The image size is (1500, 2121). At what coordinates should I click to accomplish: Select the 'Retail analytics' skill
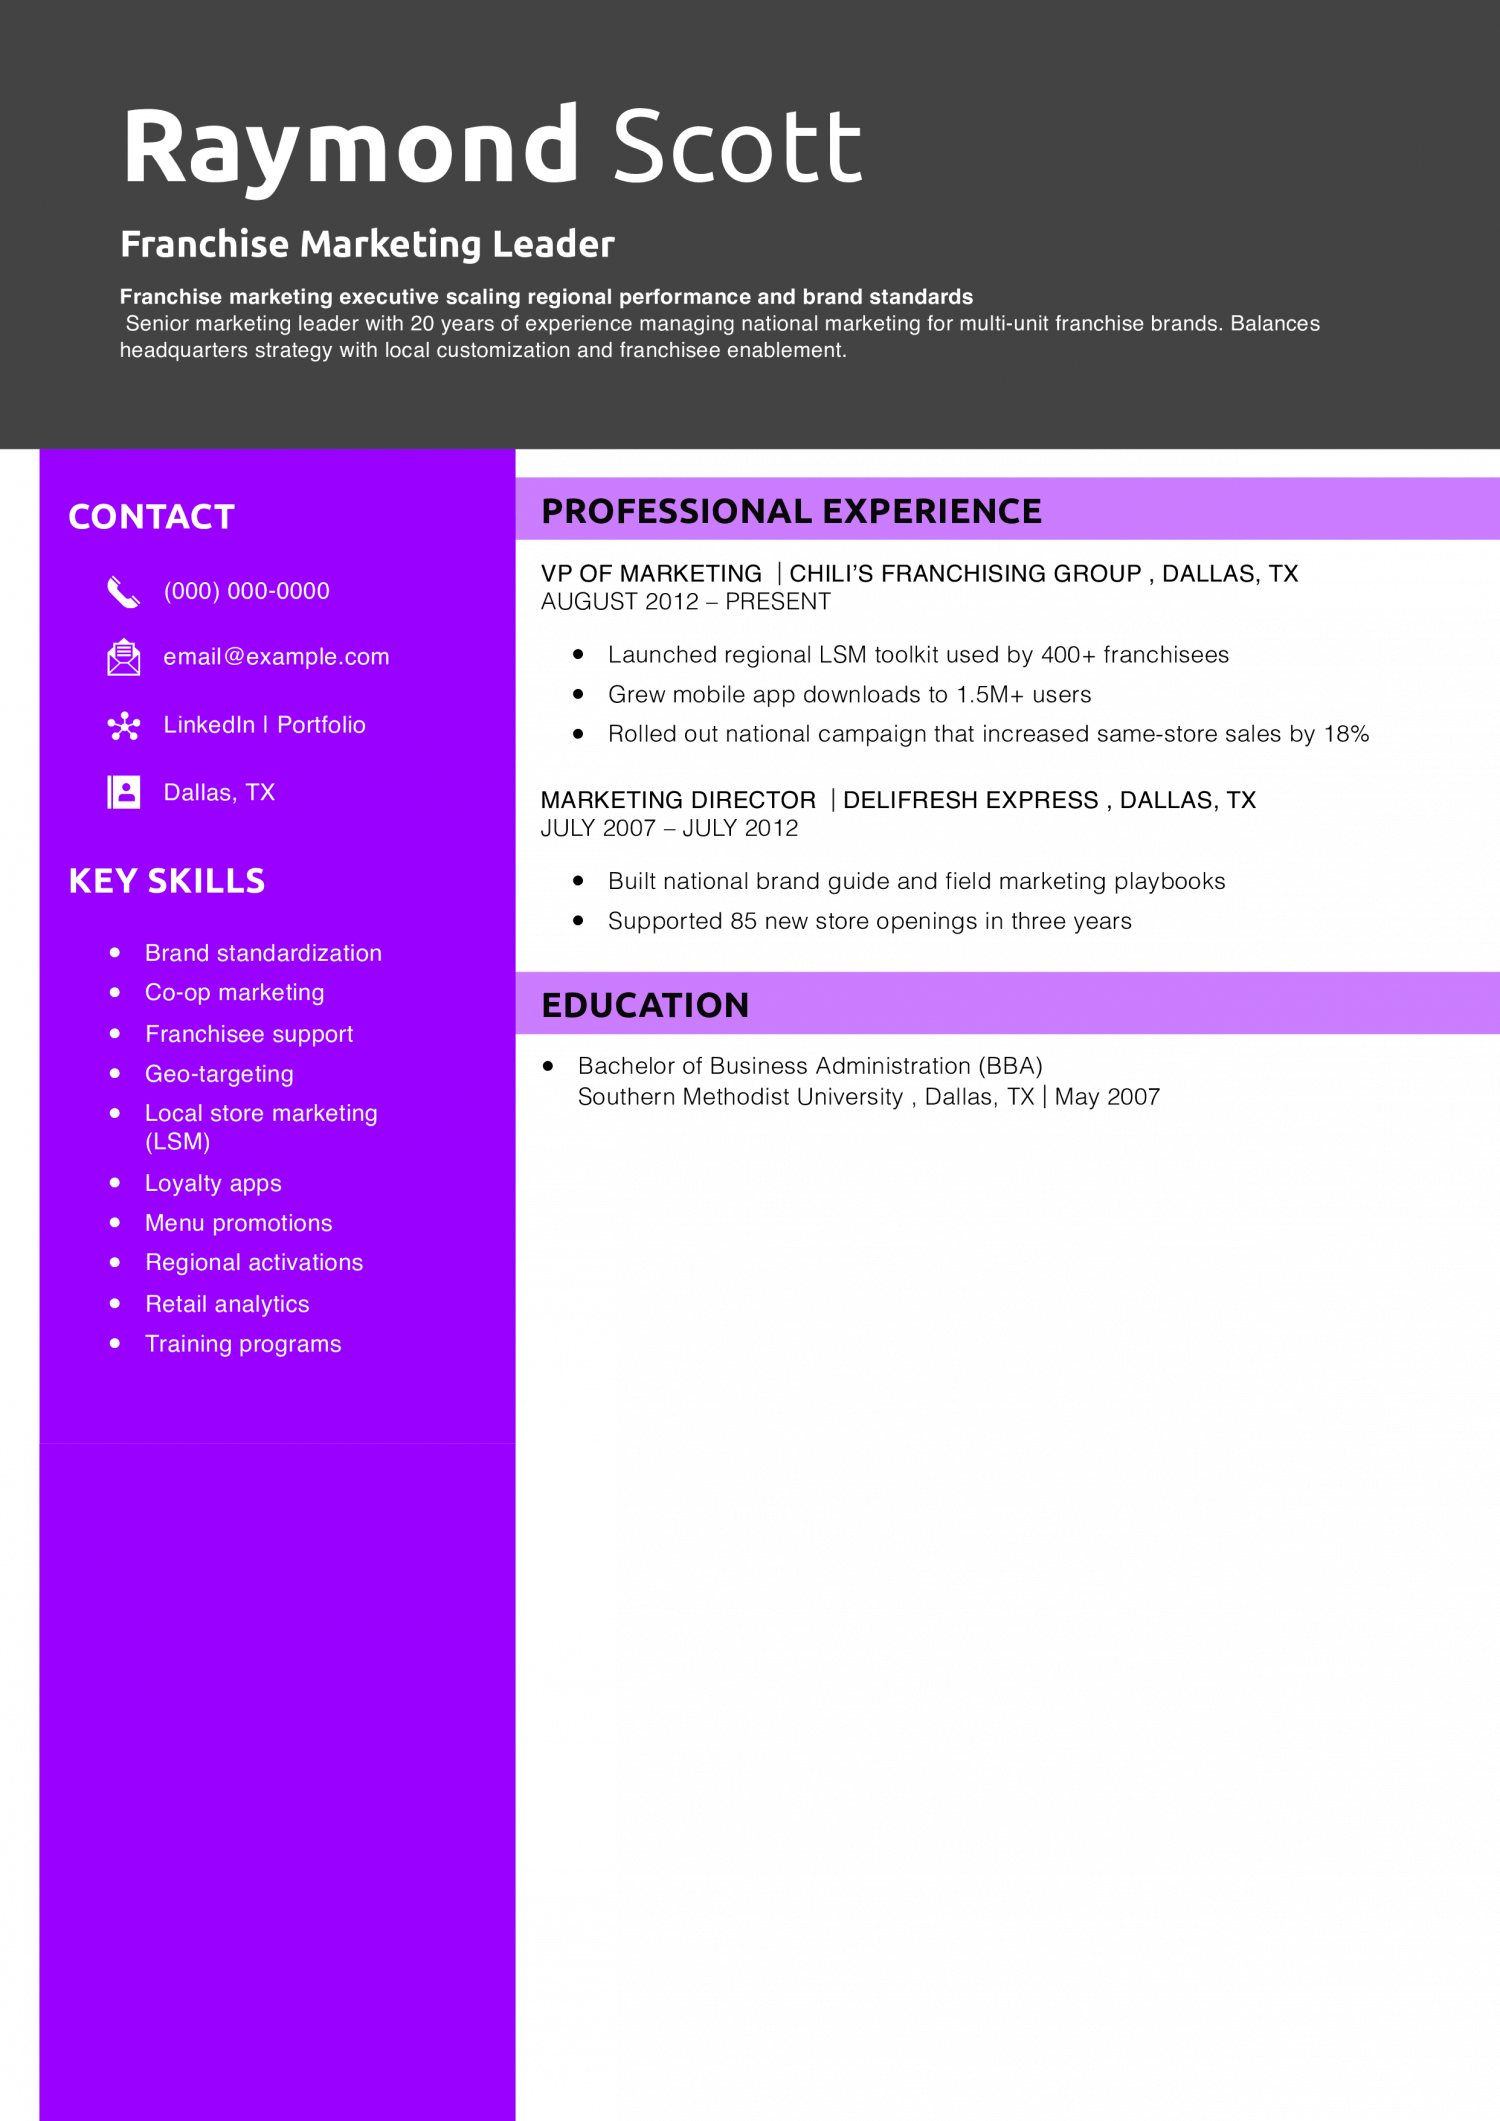pos(227,1305)
